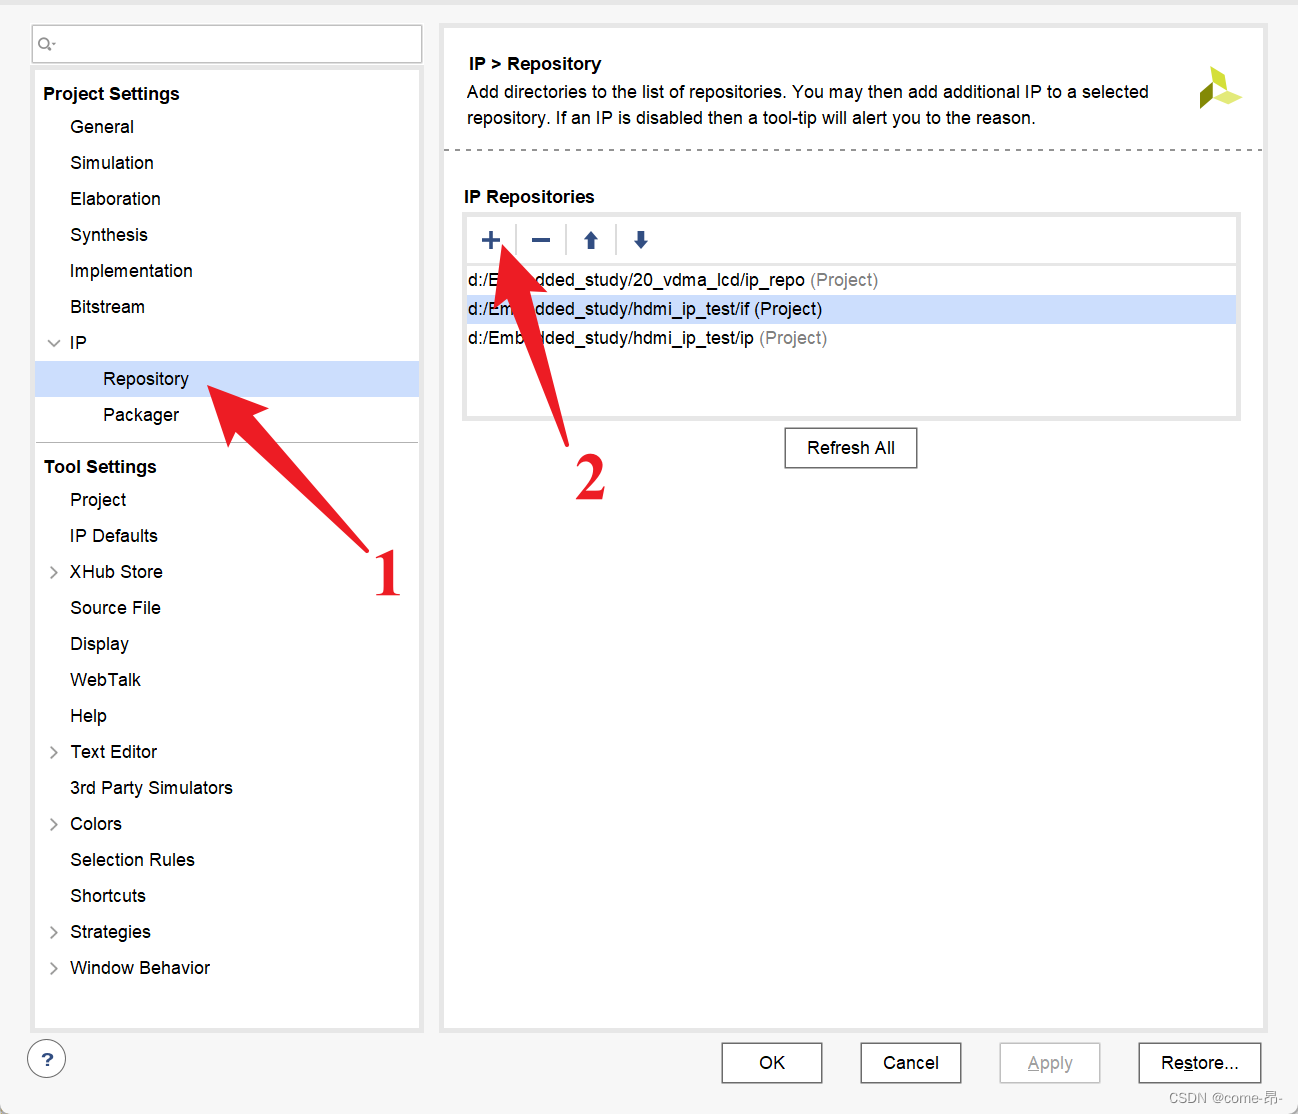This screenshot has width=1298, height=1114.
Task: Select Window Behavior settings item
Action: (140, 968)
